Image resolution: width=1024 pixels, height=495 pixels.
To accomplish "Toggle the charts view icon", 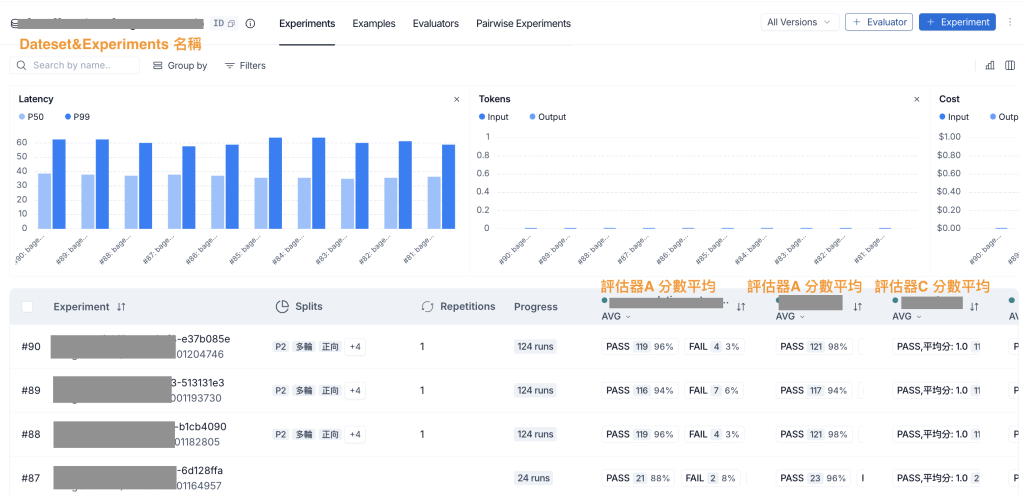I will pyautogui.click(x=990, y=65).
